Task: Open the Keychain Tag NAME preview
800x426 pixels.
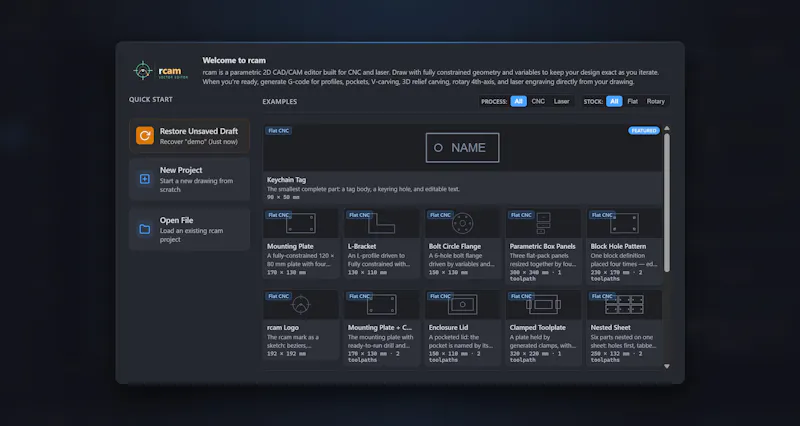Action: 463,148
